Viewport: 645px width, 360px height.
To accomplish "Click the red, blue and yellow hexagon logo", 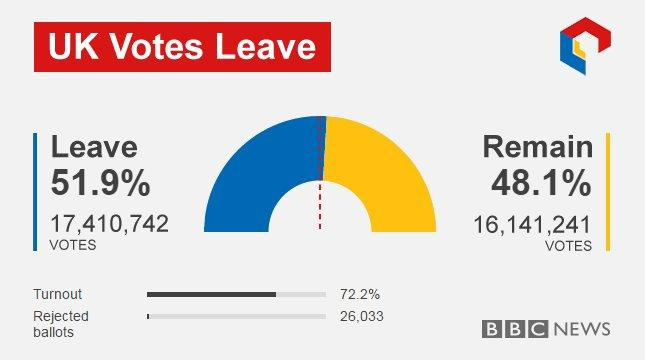I will [x=585, y=46].
